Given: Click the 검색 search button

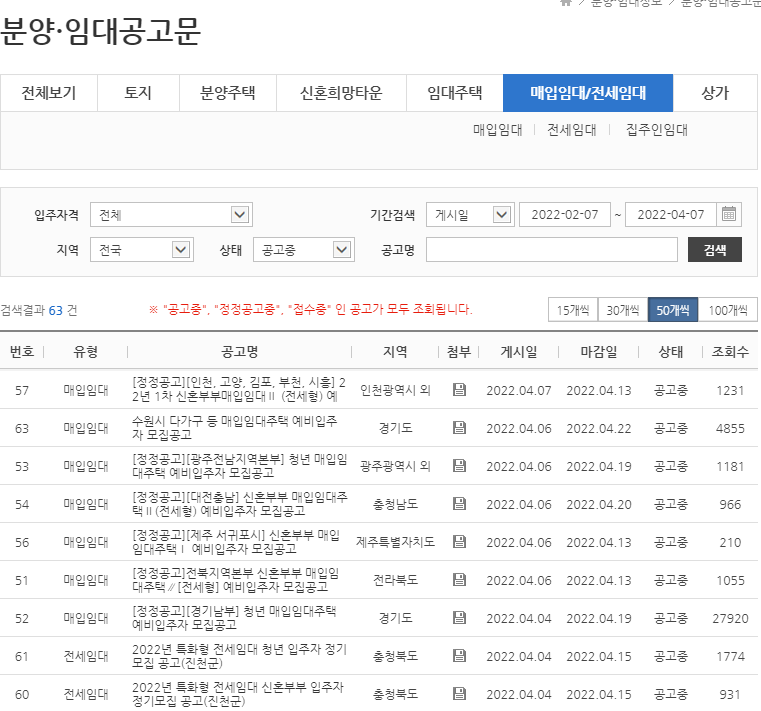Looking at the screenshot, I should (x=714, y=249).
